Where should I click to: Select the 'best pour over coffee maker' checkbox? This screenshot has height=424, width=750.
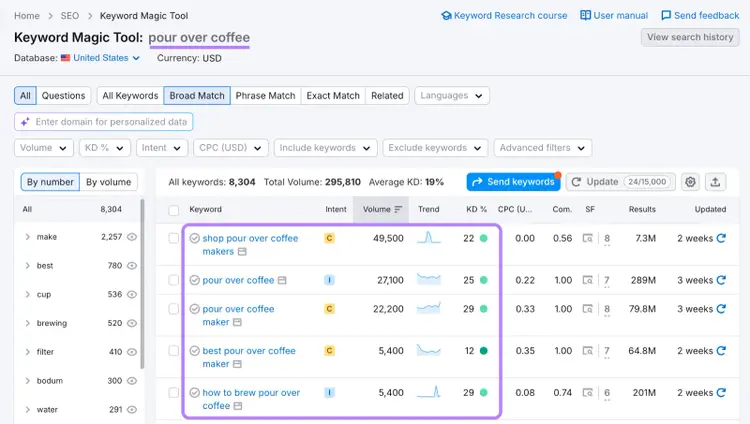pos(174,351)
